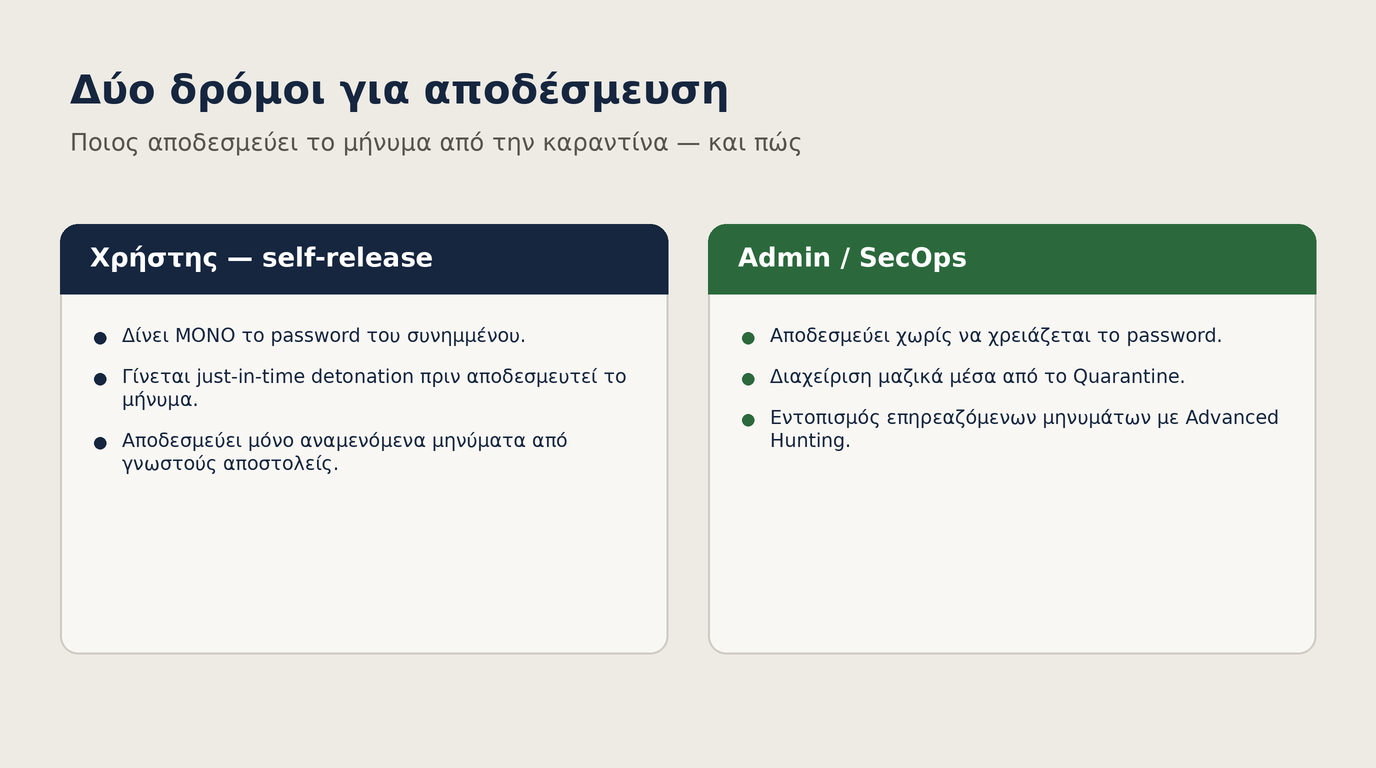Click the green bullet before 'Εντοπισμός επηρεαζόμενων'
Image resolution: width=1376 pixels, height=768 pixels.
pos(748,420)
